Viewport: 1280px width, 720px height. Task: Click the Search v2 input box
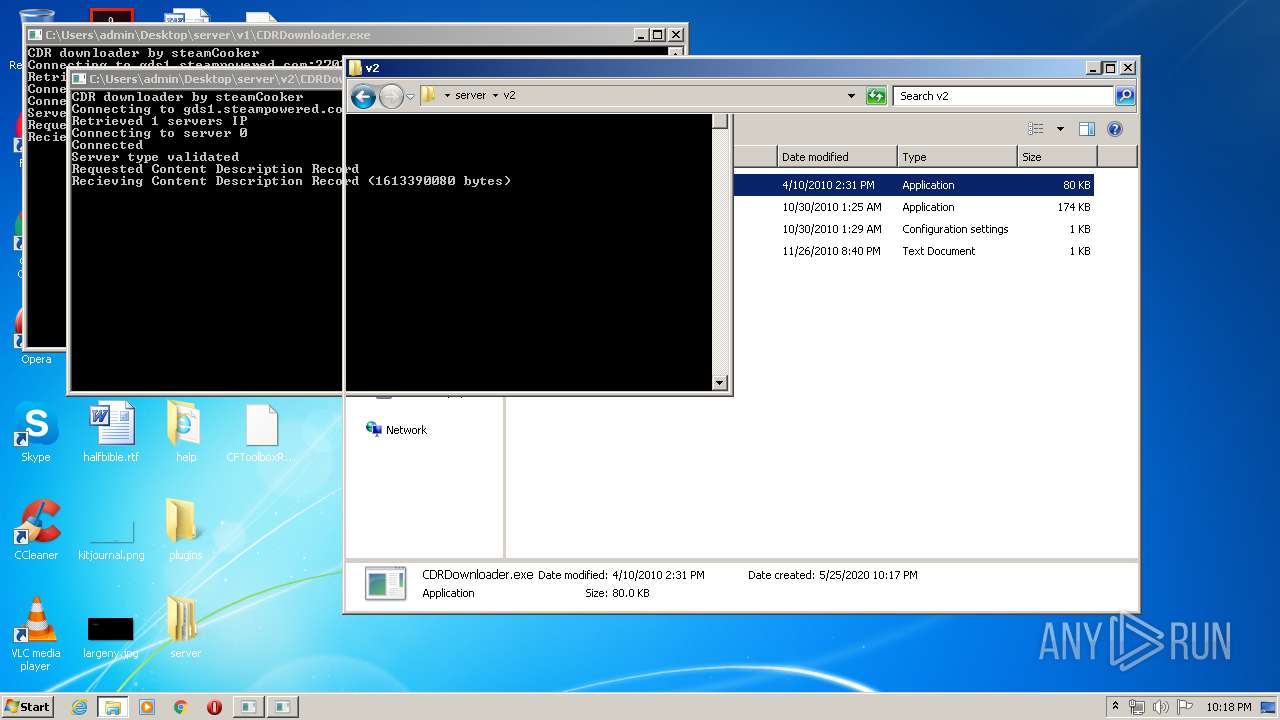coord(1003,96)
